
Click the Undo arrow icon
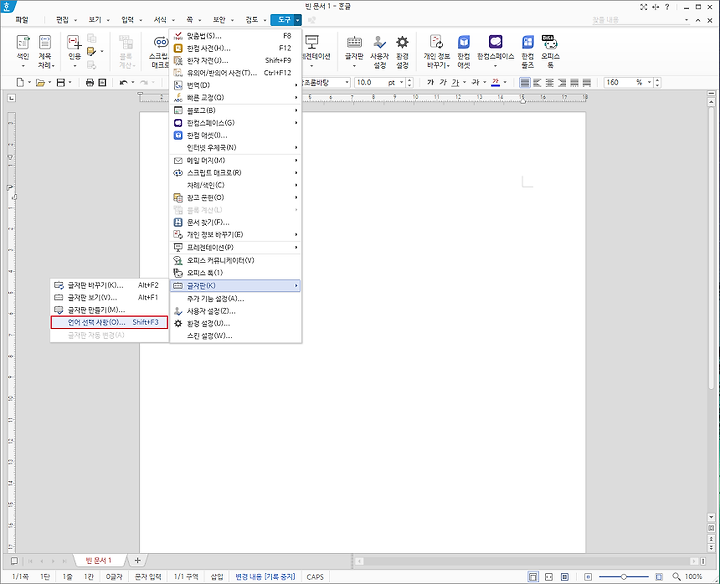tap(123, 83)
